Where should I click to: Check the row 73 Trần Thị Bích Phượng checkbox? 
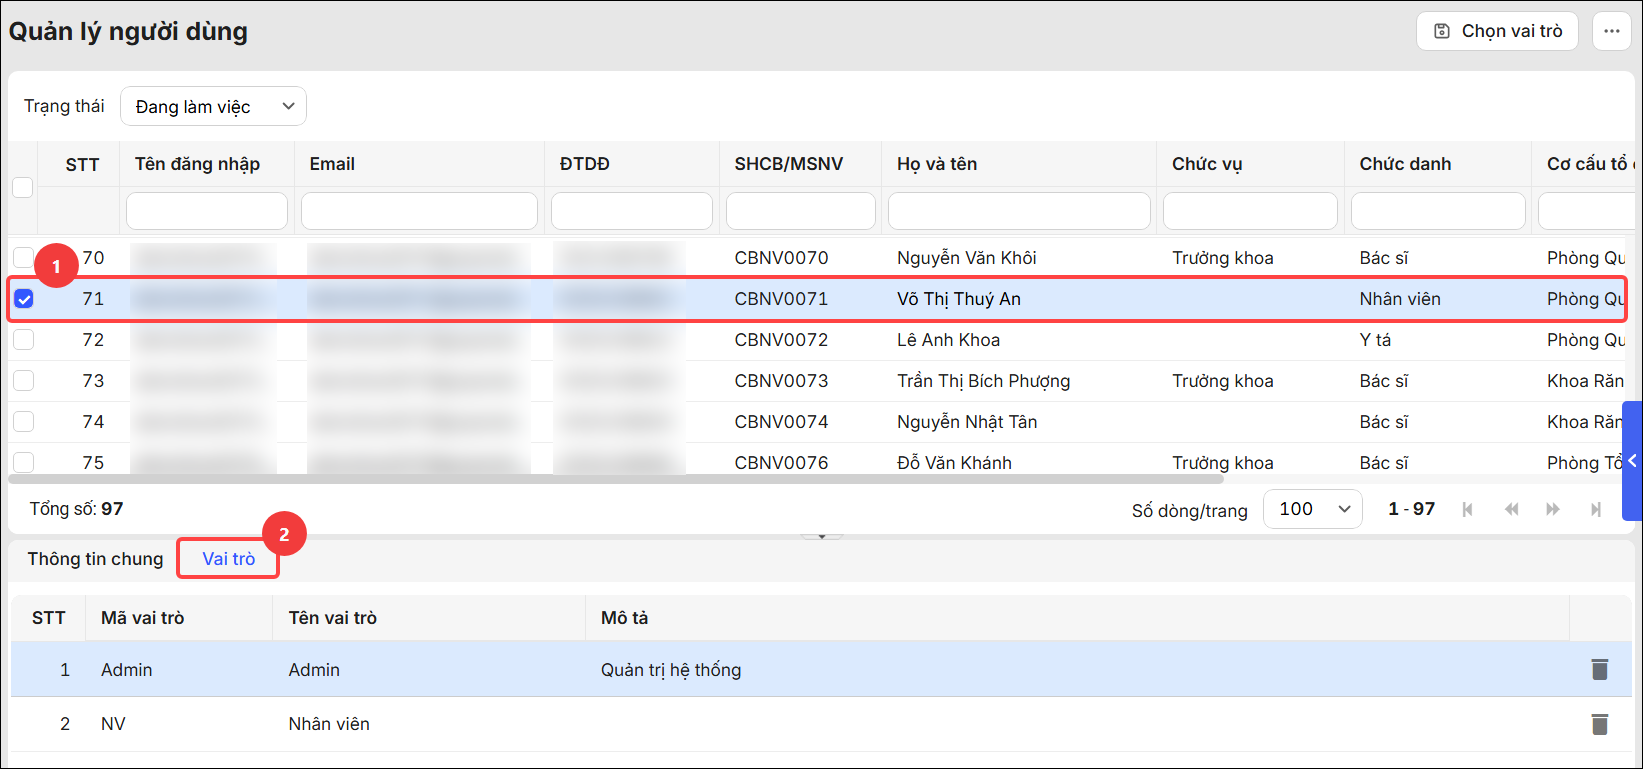[23, 381]
